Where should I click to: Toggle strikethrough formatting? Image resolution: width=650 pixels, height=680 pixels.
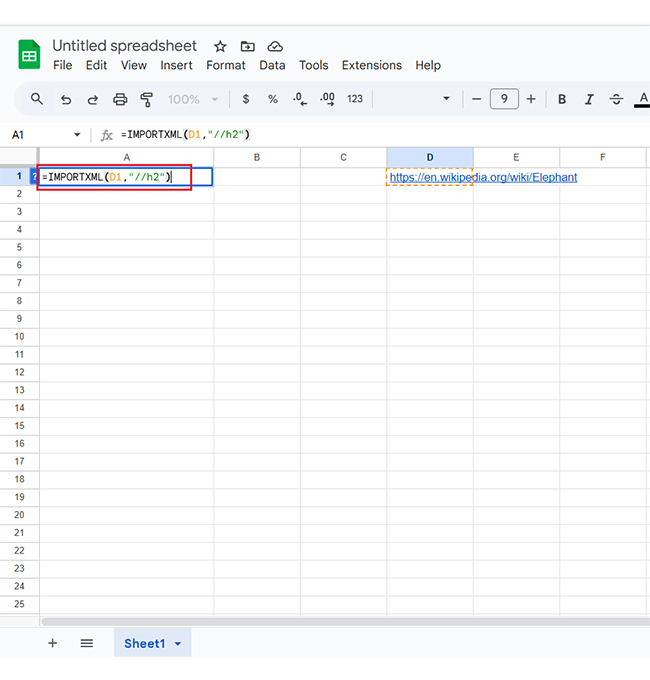616,99
